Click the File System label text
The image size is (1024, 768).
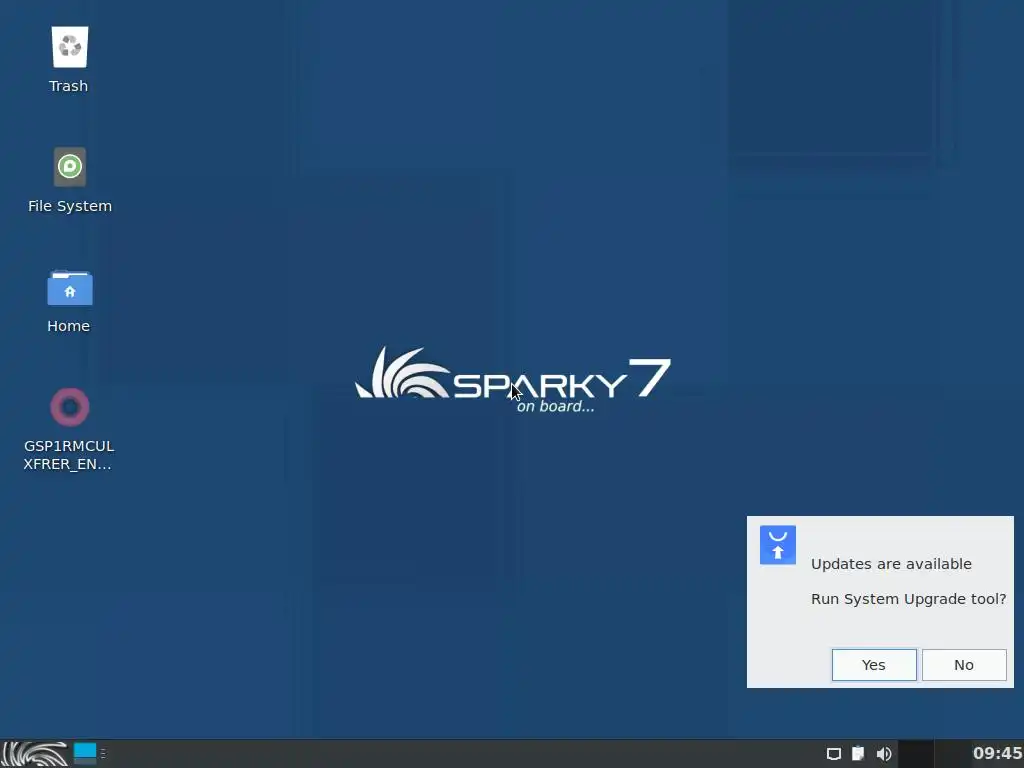(x=70, y=206)
